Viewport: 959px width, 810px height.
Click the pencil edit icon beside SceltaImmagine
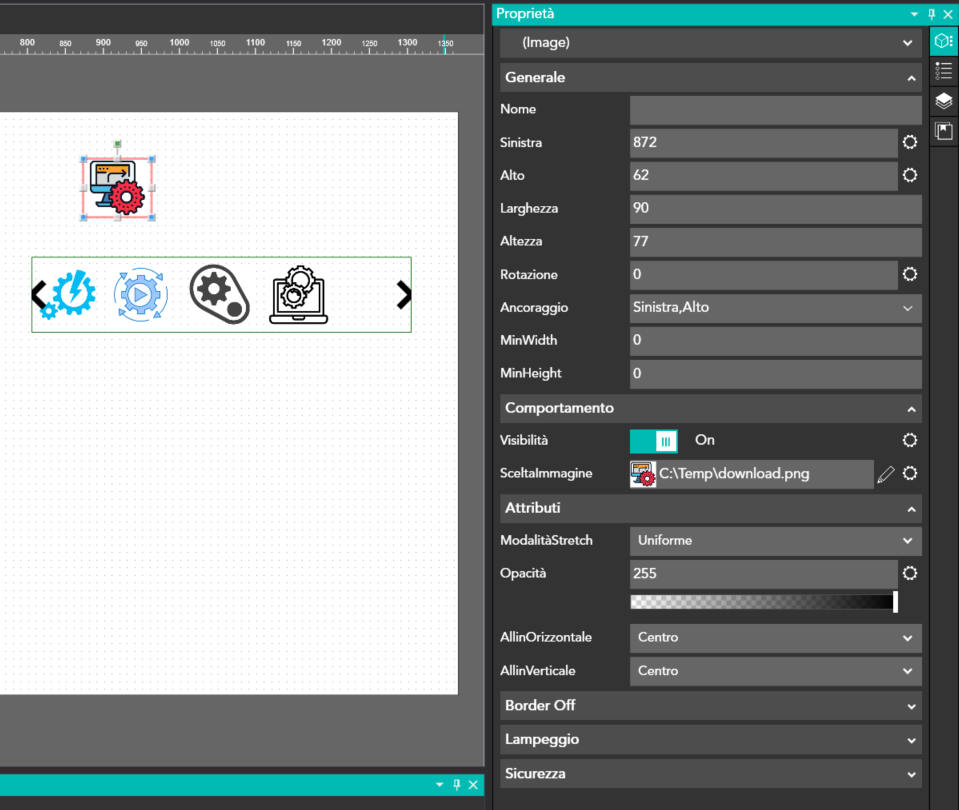tap(885, 475)
